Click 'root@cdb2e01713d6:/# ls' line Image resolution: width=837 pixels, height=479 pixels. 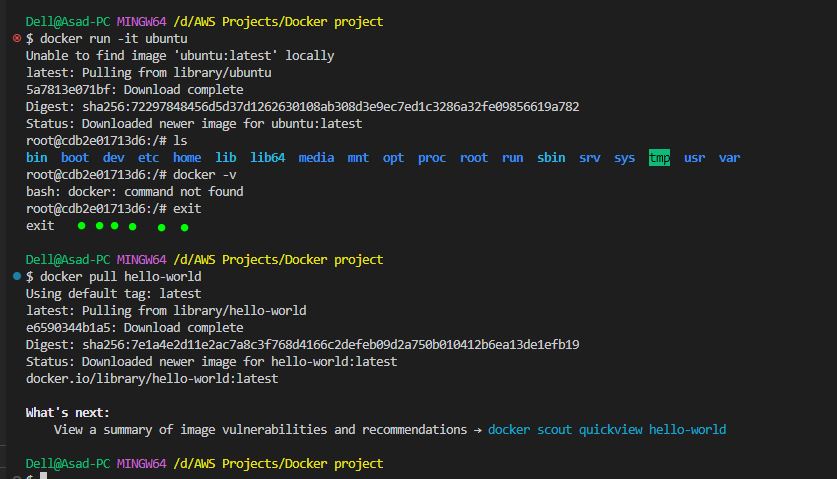tap(107, 140)
